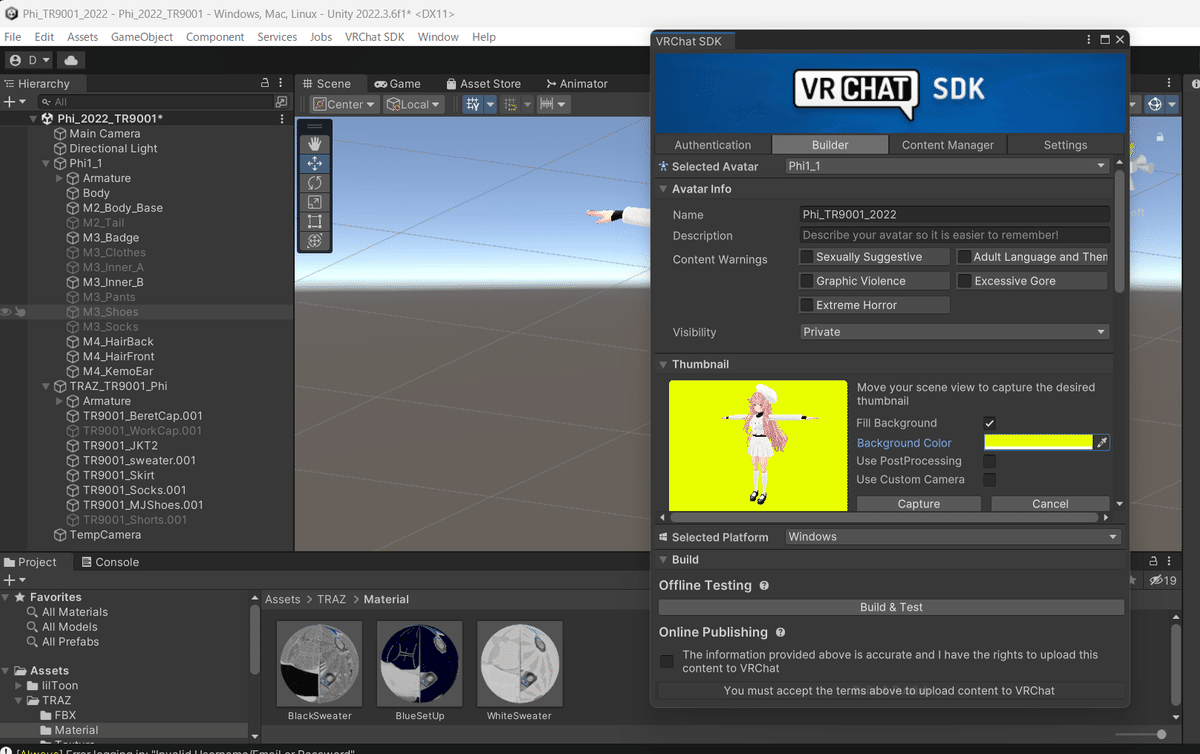Switch to the Authentication tab
This screenshot has height=754, width=1200.
coord(713,145)
